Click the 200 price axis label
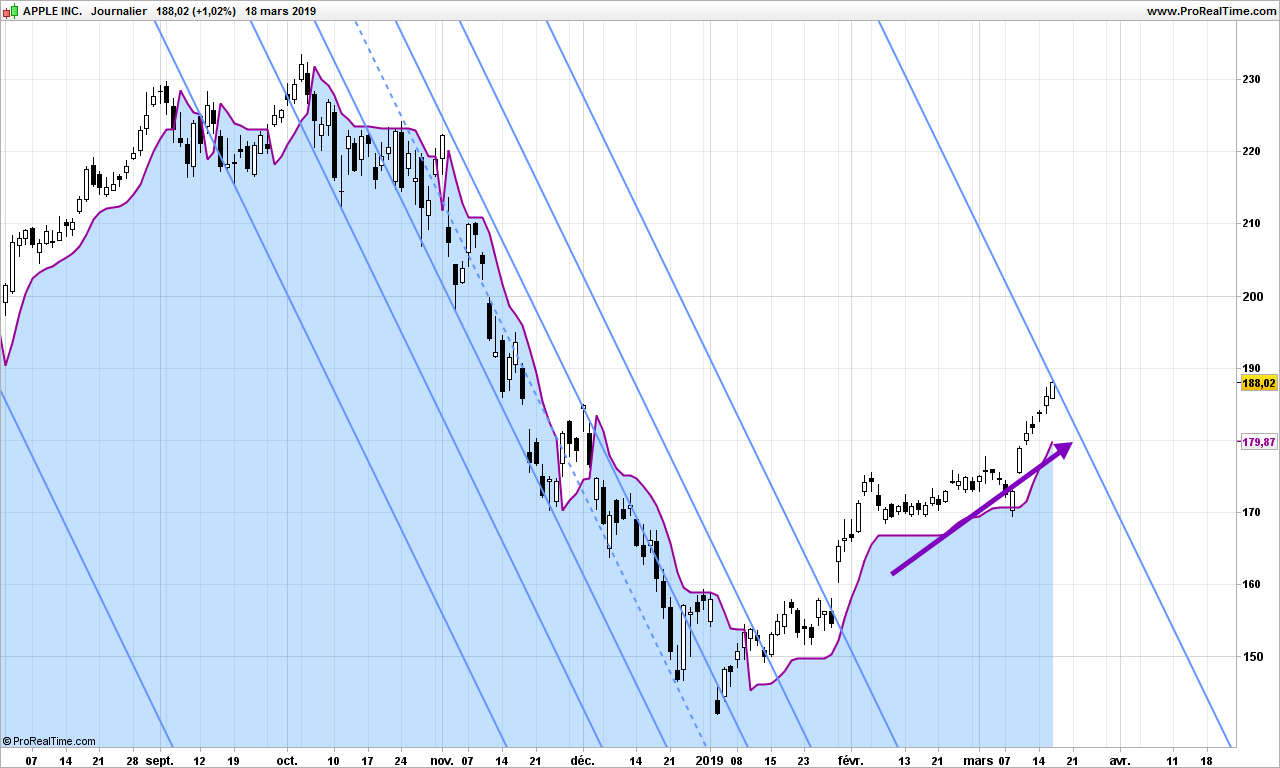The height and width of the screenshot is (768, 1280). pyautogui.click(x=1251, y=296)
